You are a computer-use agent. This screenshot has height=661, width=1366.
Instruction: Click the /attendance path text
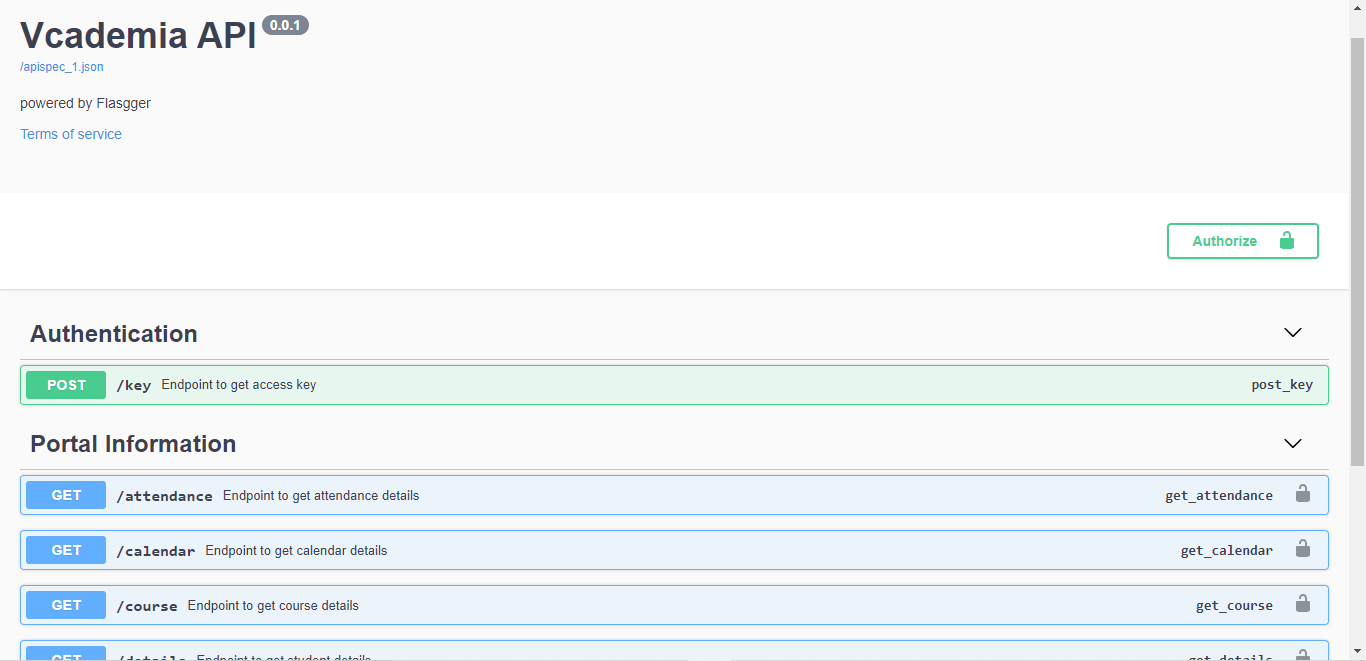164,495
